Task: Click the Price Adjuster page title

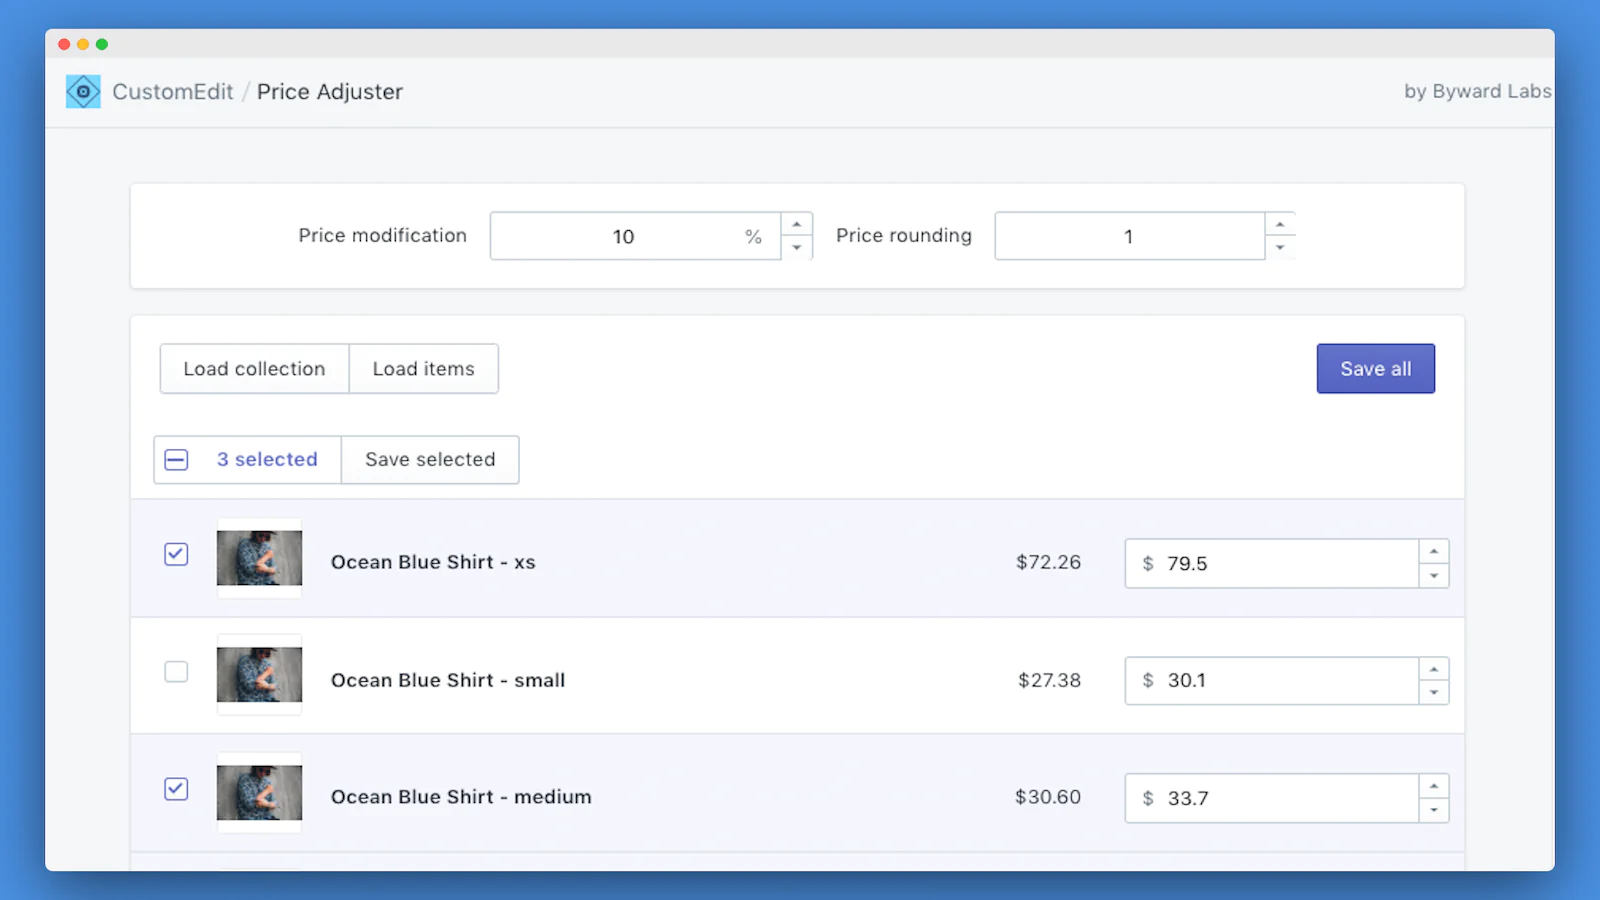Action: [330, 91]
